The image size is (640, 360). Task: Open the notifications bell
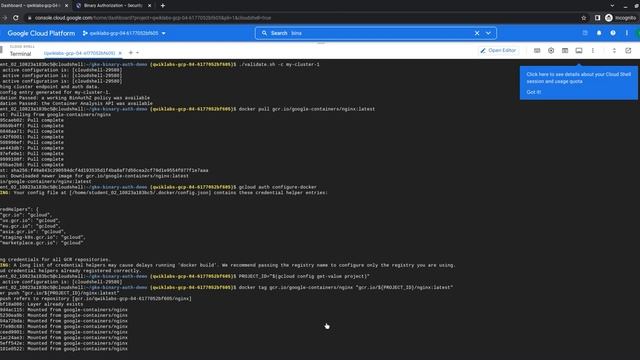tap(599, 33)
